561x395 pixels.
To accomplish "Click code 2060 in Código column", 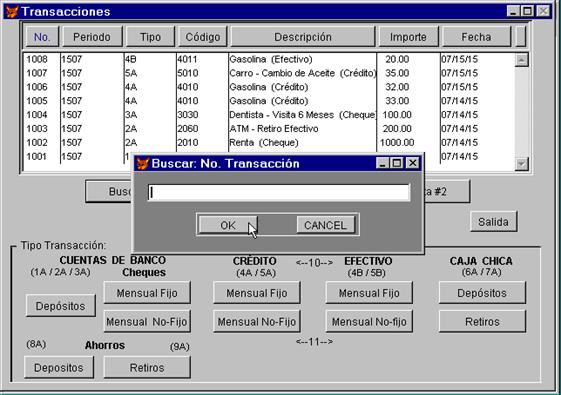I will coord(187,128).
